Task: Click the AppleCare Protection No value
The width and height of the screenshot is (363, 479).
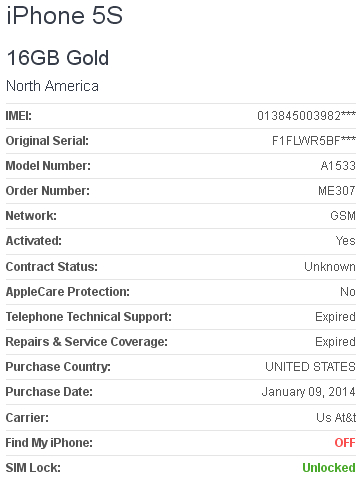Action: pos(348,292)
